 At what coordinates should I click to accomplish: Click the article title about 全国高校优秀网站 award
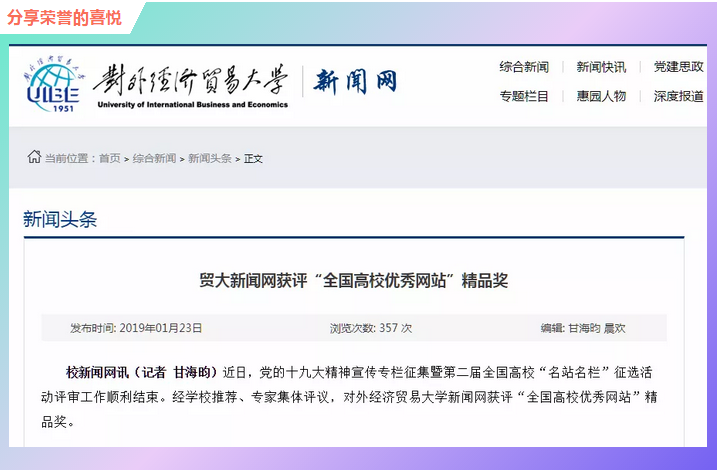click(x=354, y=280)
